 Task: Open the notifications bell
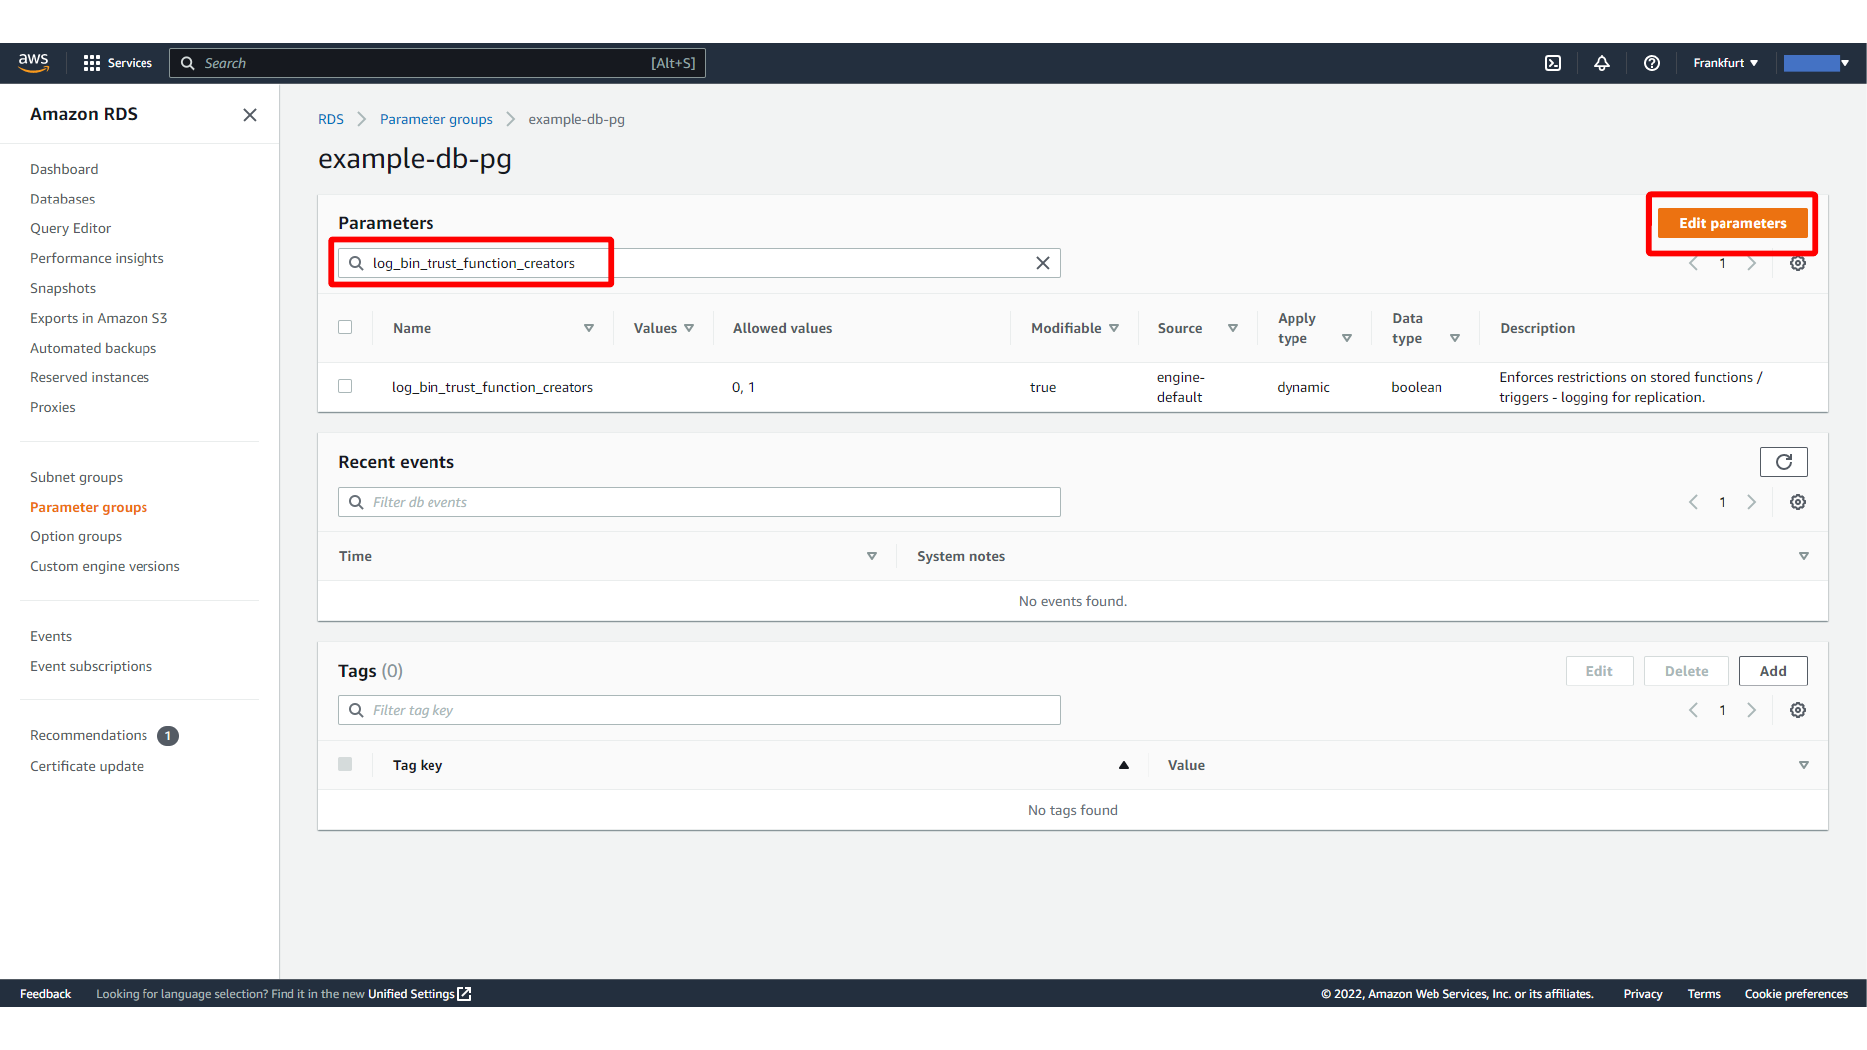1602,63
